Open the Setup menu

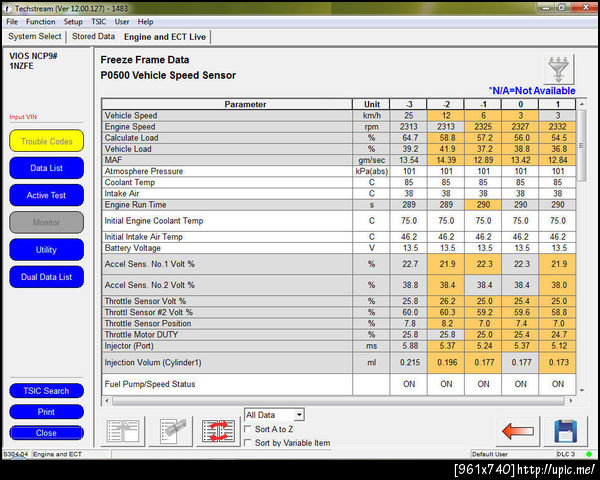coord(73,22)
